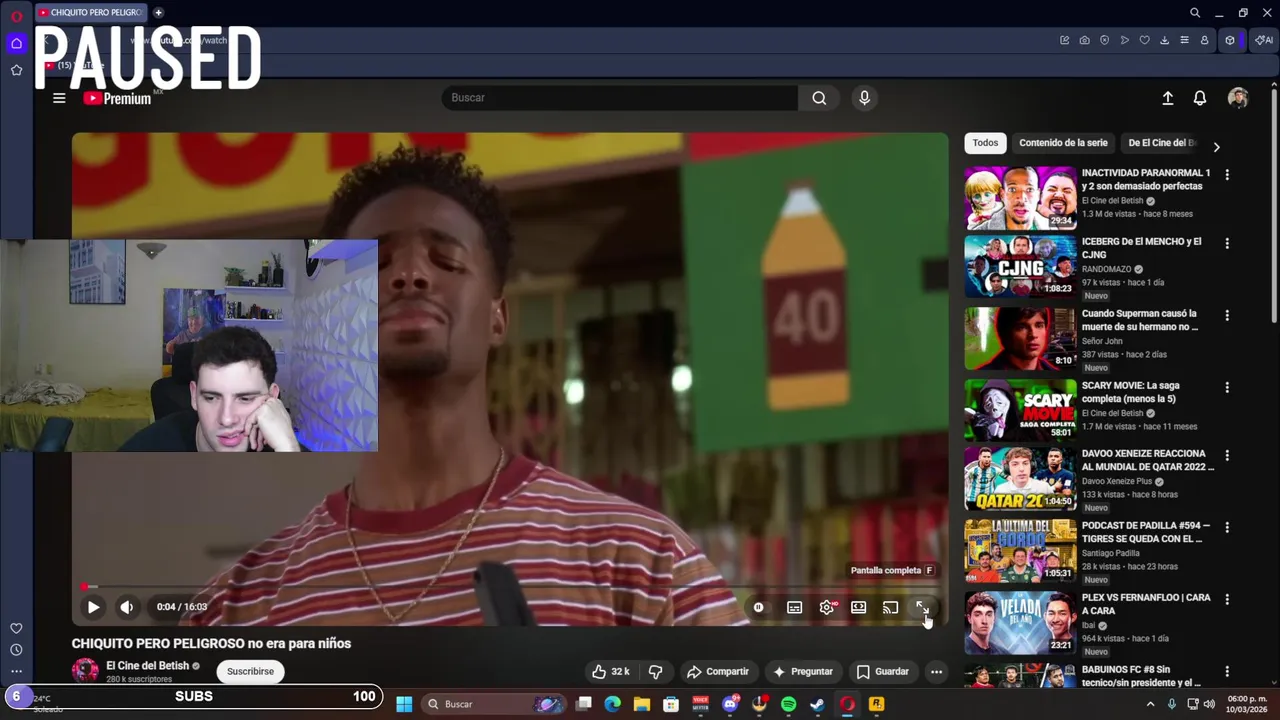This screenshot has width=1280, height=720.
Task: Open Spotify from the taskbar
Action: point(788,704)
